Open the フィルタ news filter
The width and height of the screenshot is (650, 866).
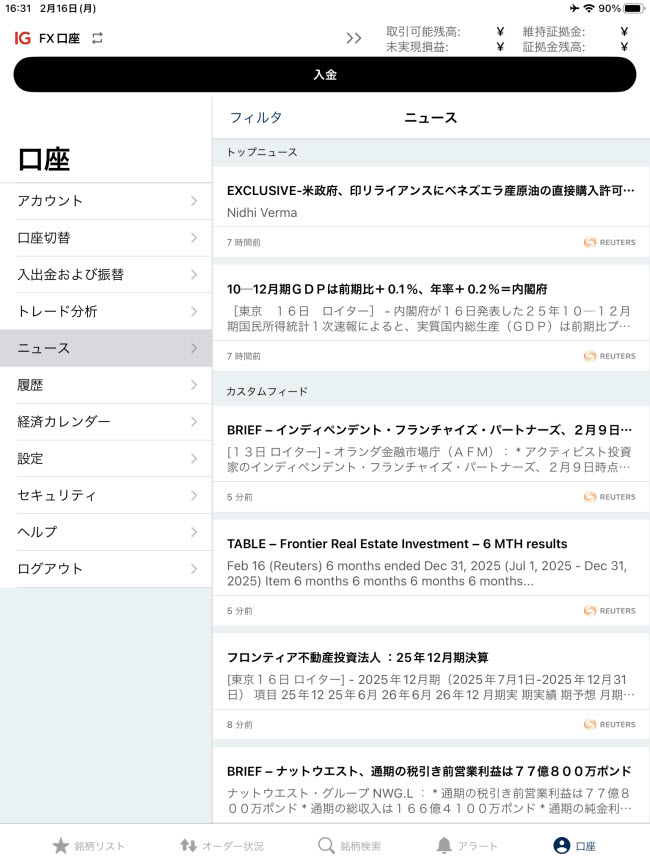click(256, 117)
